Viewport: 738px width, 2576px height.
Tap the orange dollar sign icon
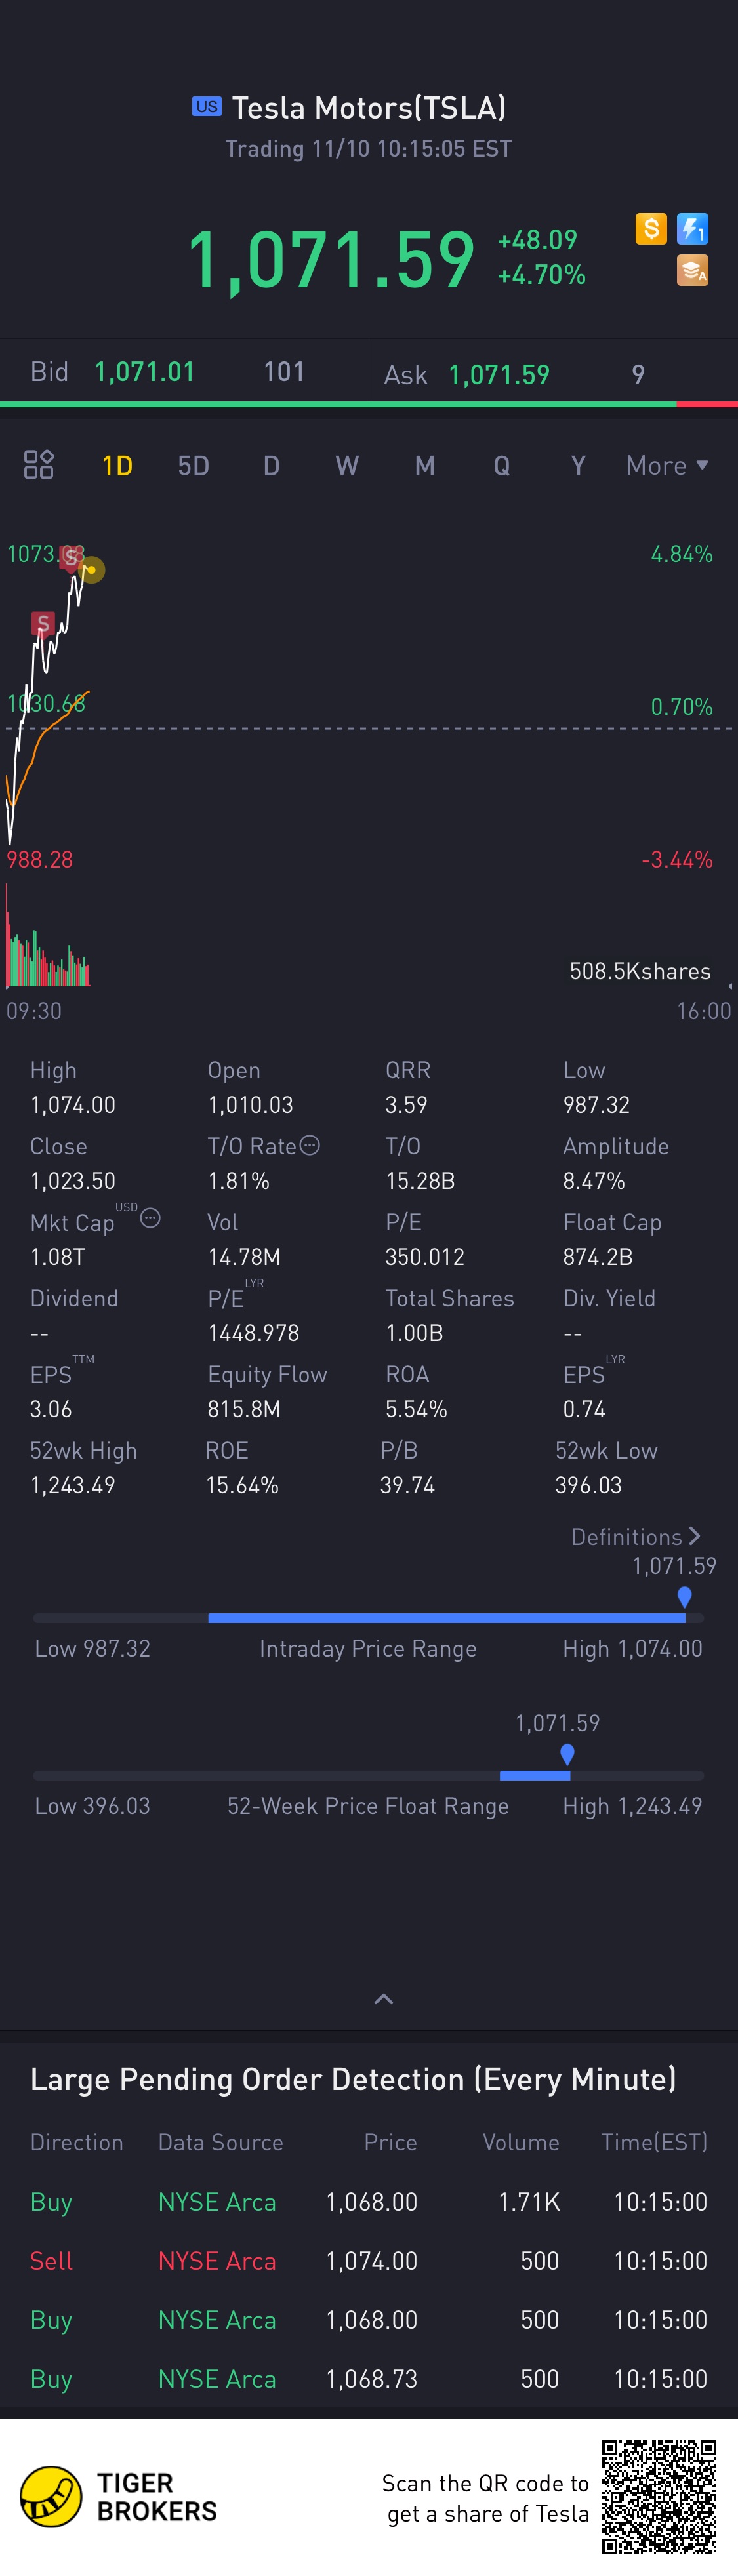click(651, 229)
